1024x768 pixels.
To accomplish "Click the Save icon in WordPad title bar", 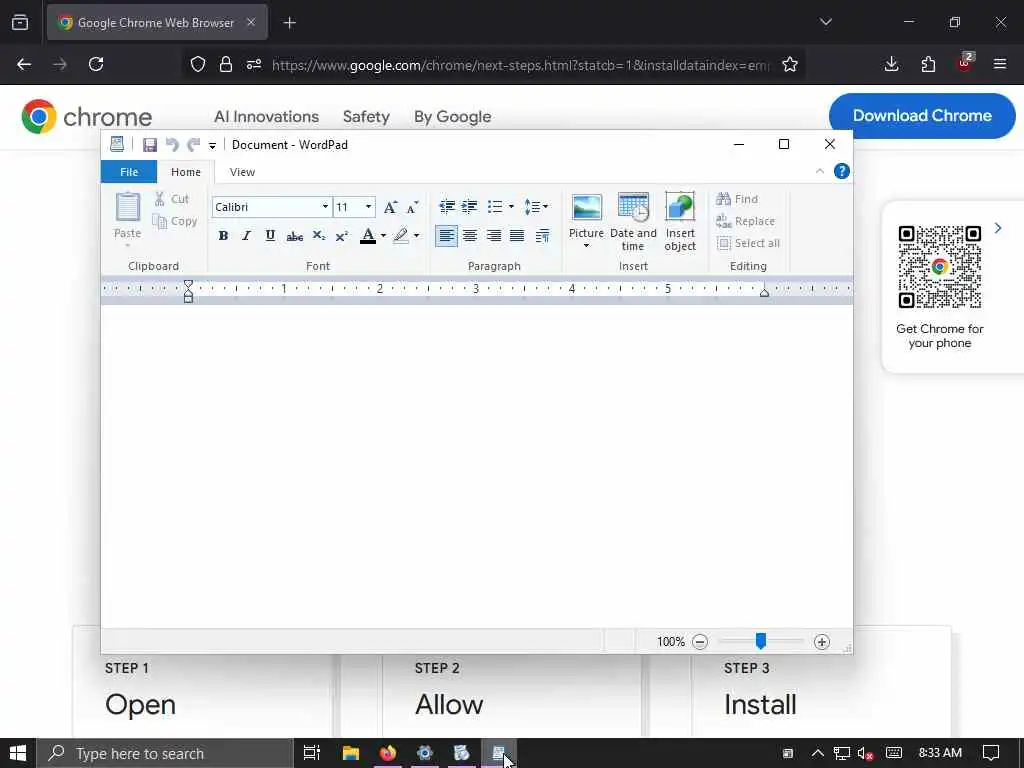I will 150,145.
